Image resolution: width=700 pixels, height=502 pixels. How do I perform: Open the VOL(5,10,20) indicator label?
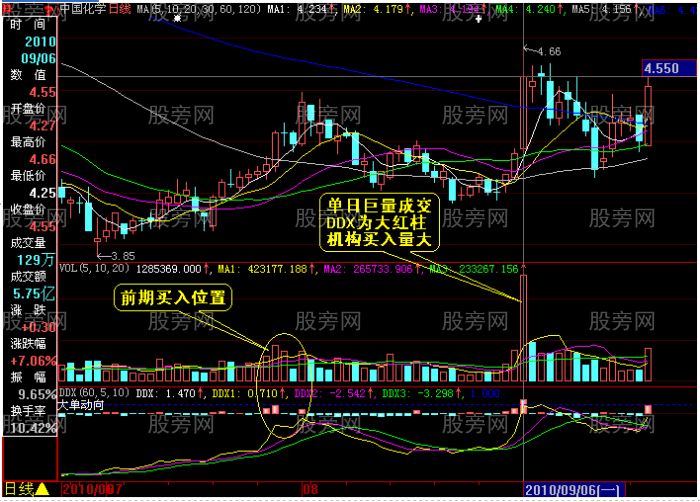pyautogui.click(x=94, y=268)
